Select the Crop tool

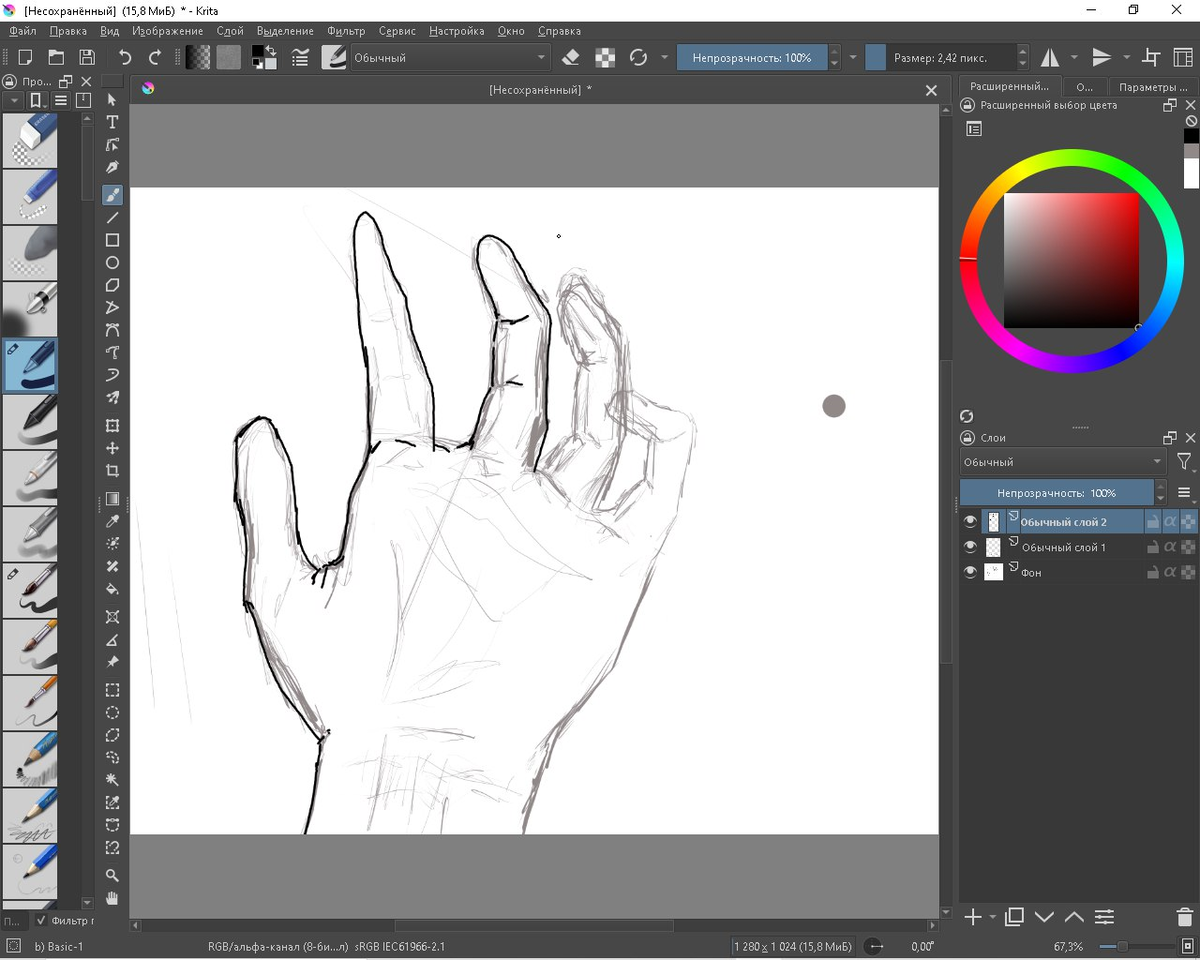(x=113, y=471)
